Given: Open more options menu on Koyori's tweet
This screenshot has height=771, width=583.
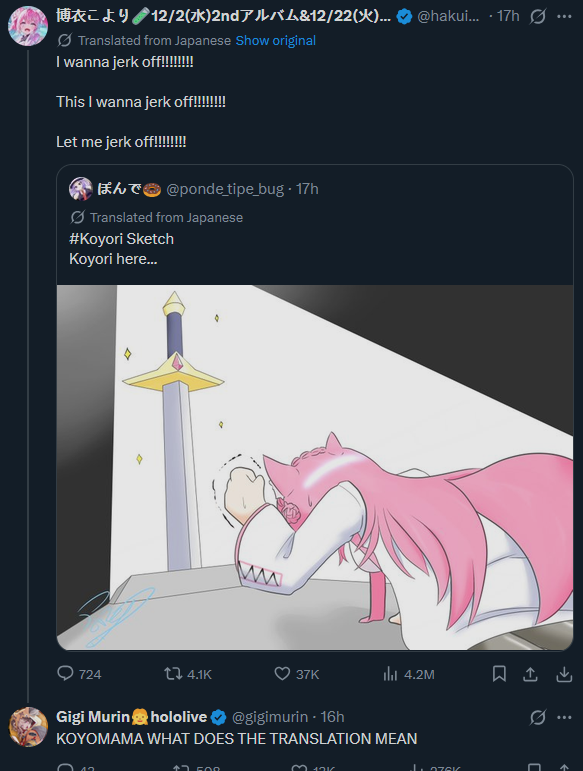Looking at the screenshot, I should pos(564,17).
